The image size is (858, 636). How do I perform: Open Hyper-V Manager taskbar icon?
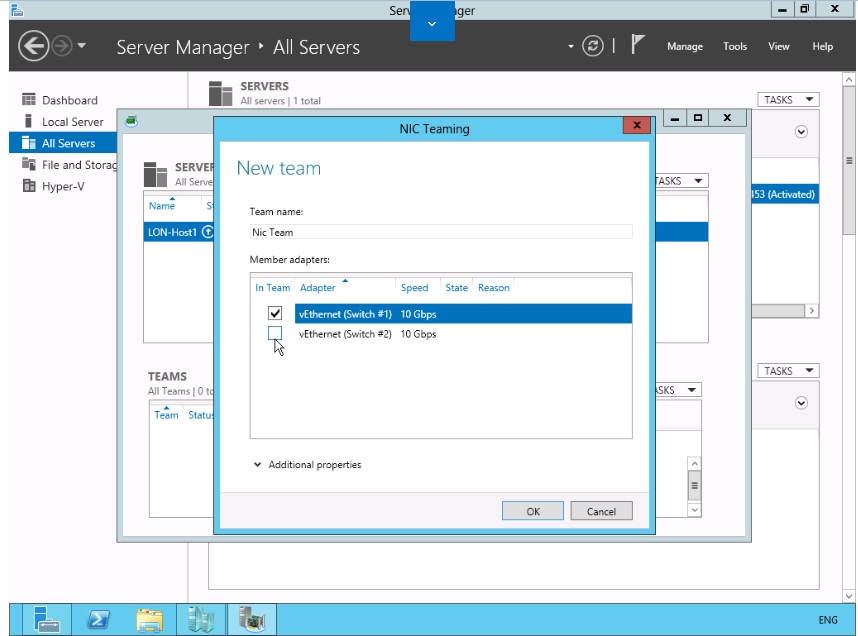point(200,620)
